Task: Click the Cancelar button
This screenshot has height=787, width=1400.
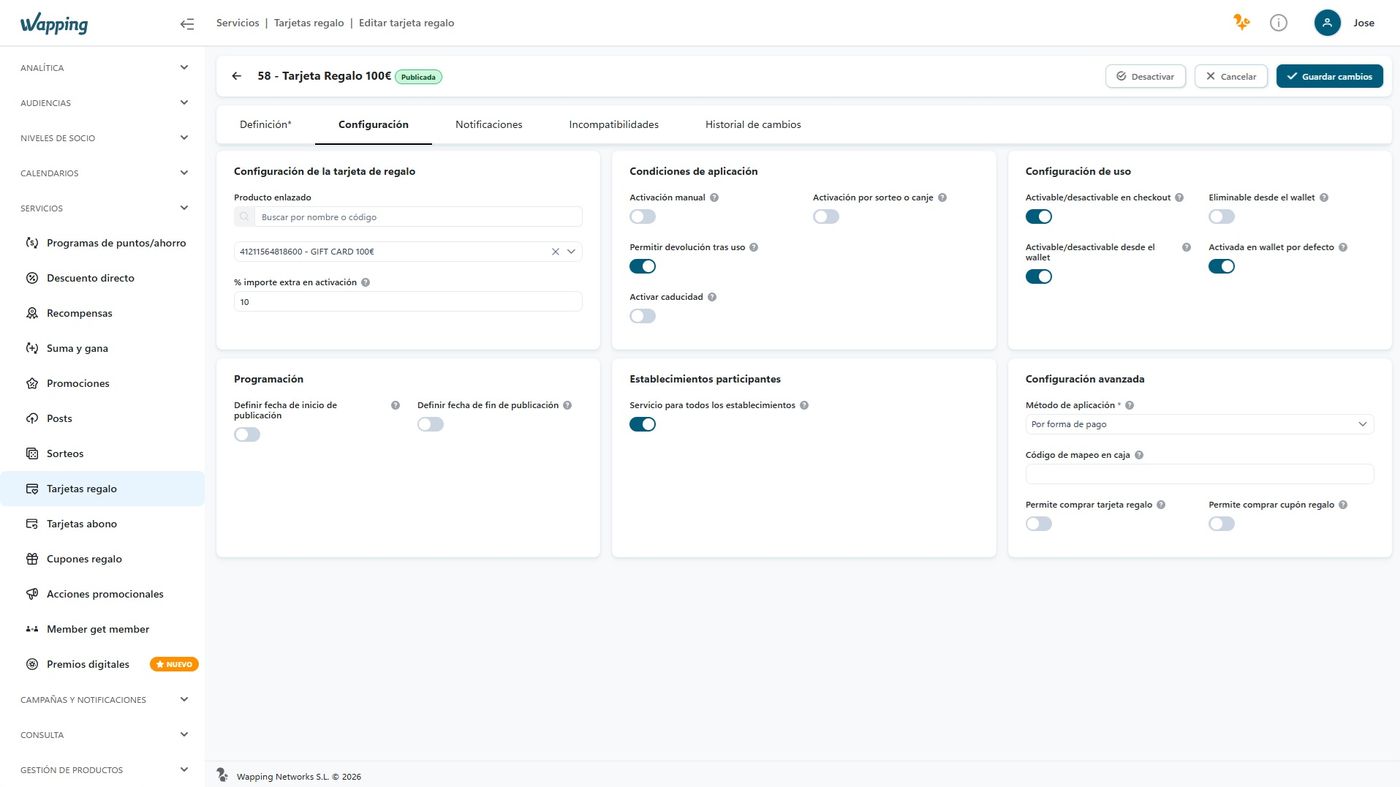Action: (x=1231, y=76)
